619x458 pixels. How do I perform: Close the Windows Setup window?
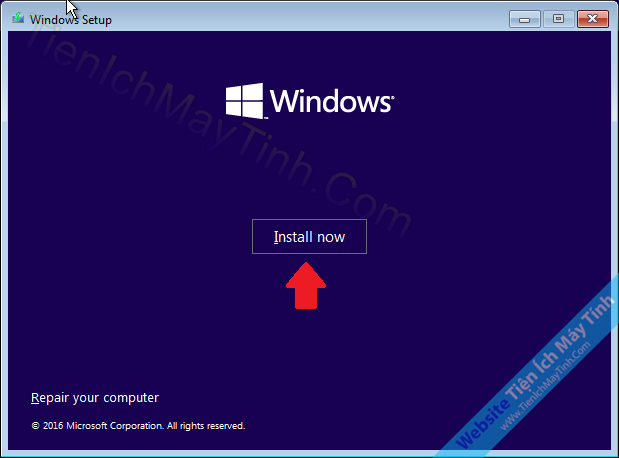pos(593,19)
